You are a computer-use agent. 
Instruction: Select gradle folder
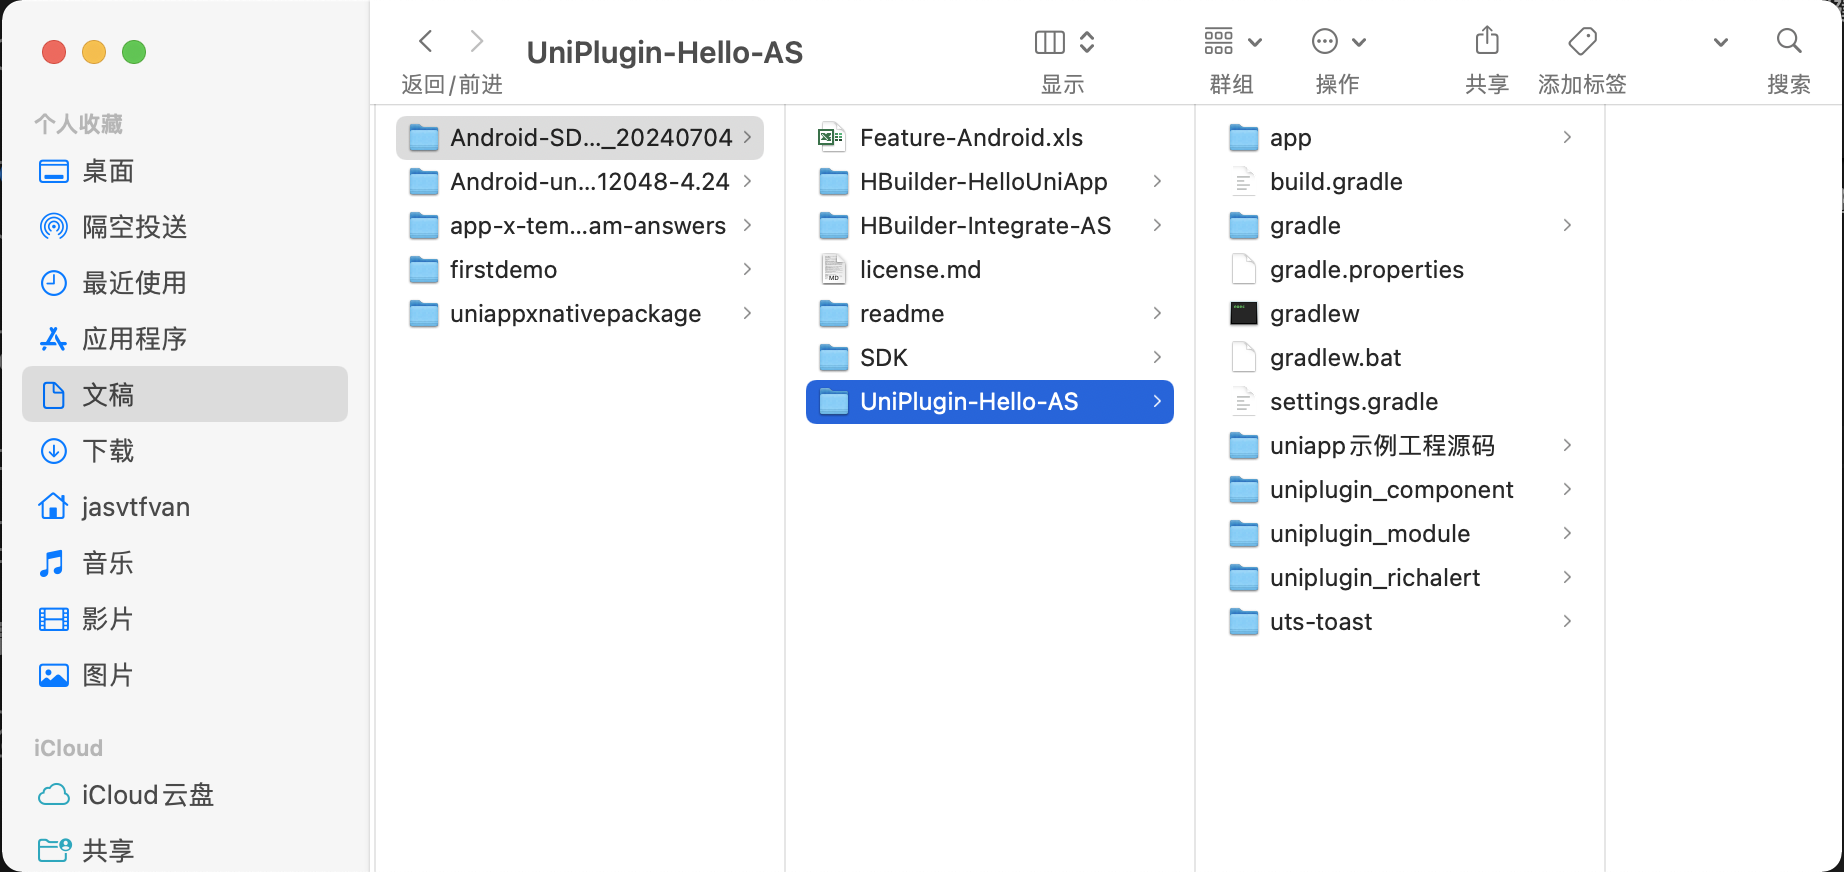(1400, 226)
